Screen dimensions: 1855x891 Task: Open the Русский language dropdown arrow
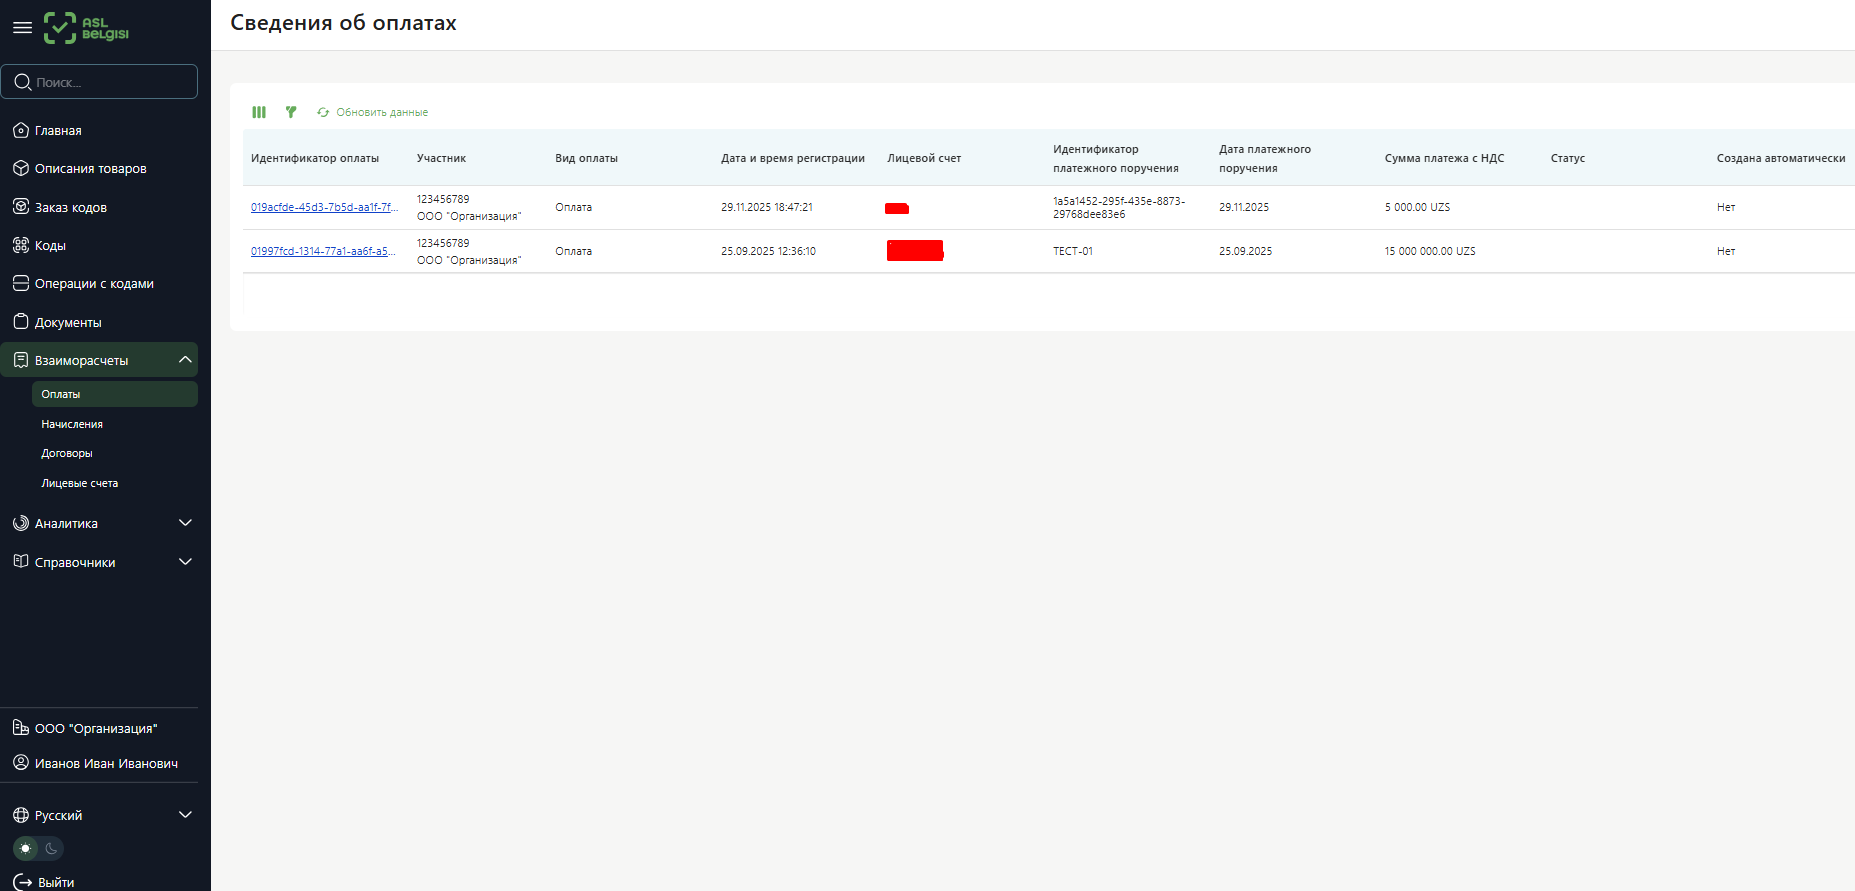point(185,815)
